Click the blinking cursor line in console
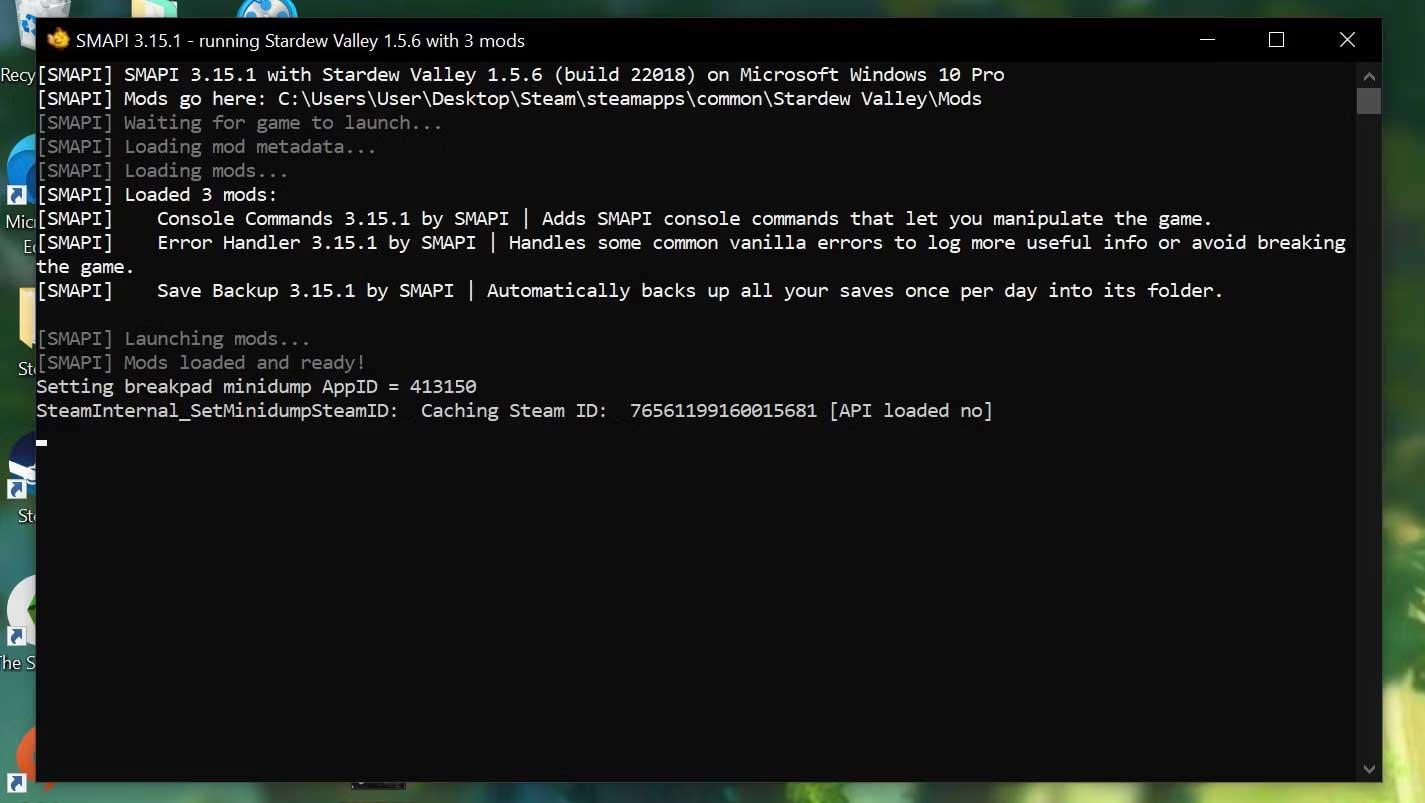 [42, 441]
